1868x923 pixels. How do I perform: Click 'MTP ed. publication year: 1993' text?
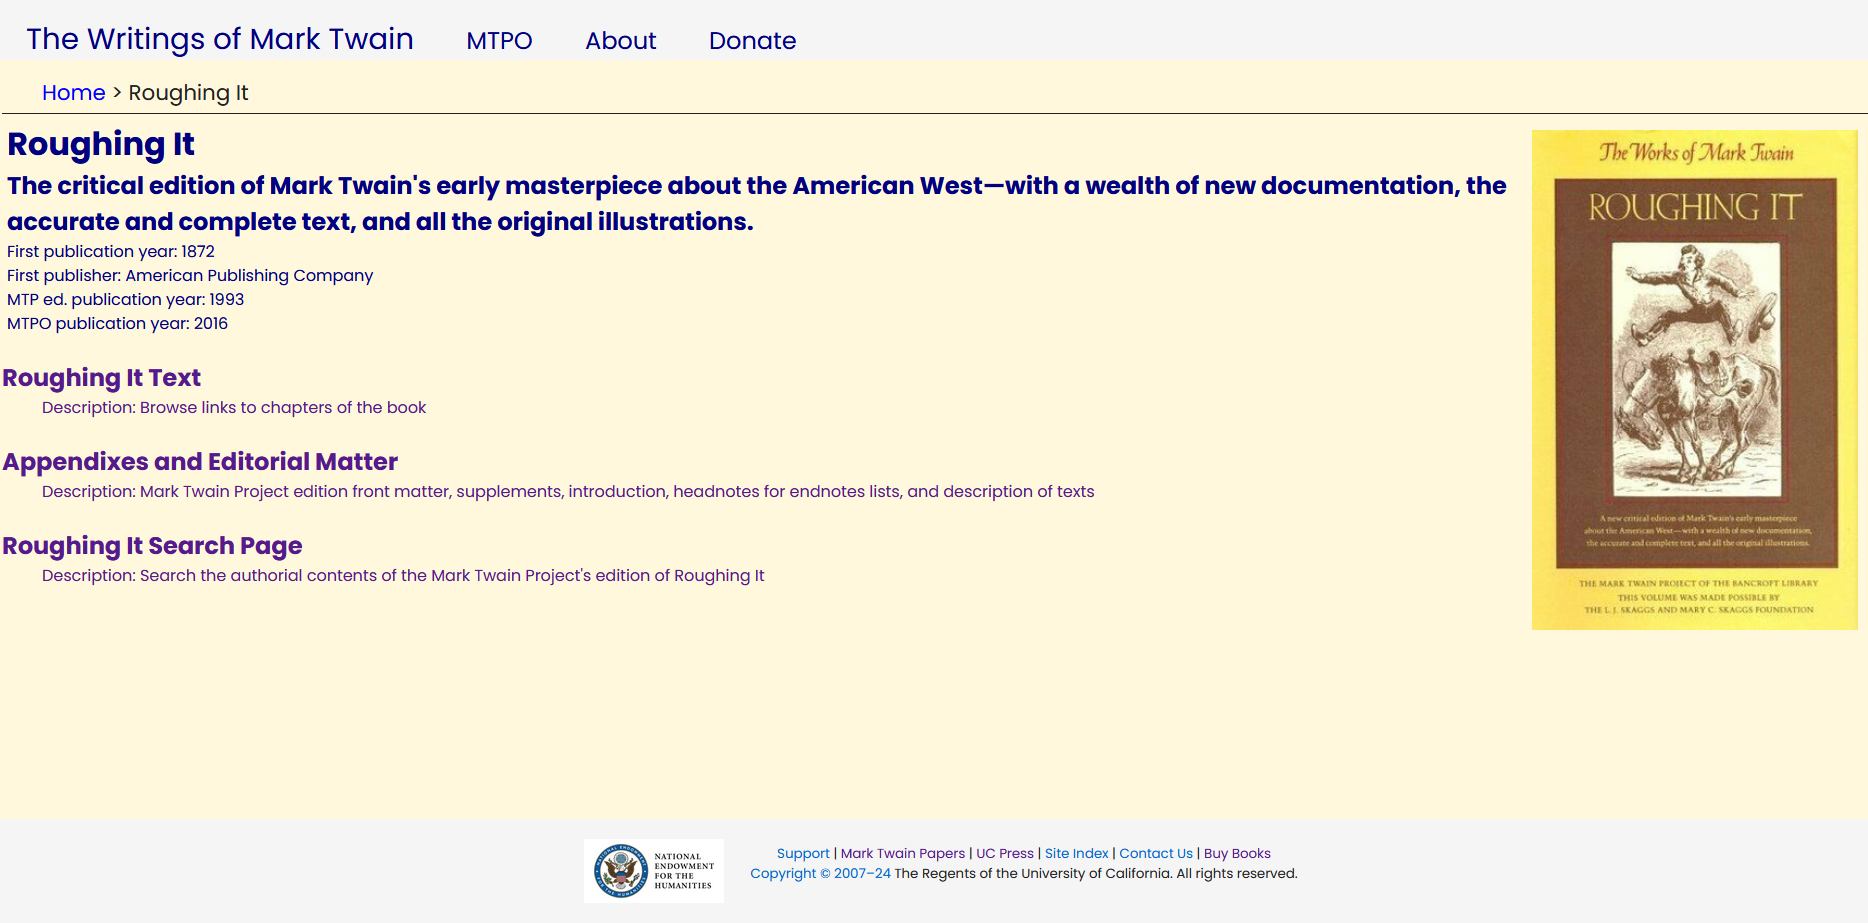point(125,300)
